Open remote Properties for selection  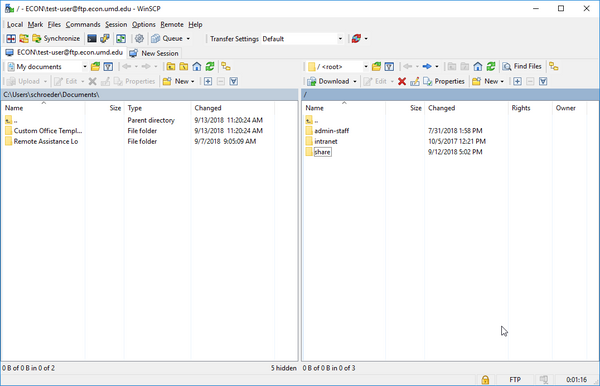[444, 81]
